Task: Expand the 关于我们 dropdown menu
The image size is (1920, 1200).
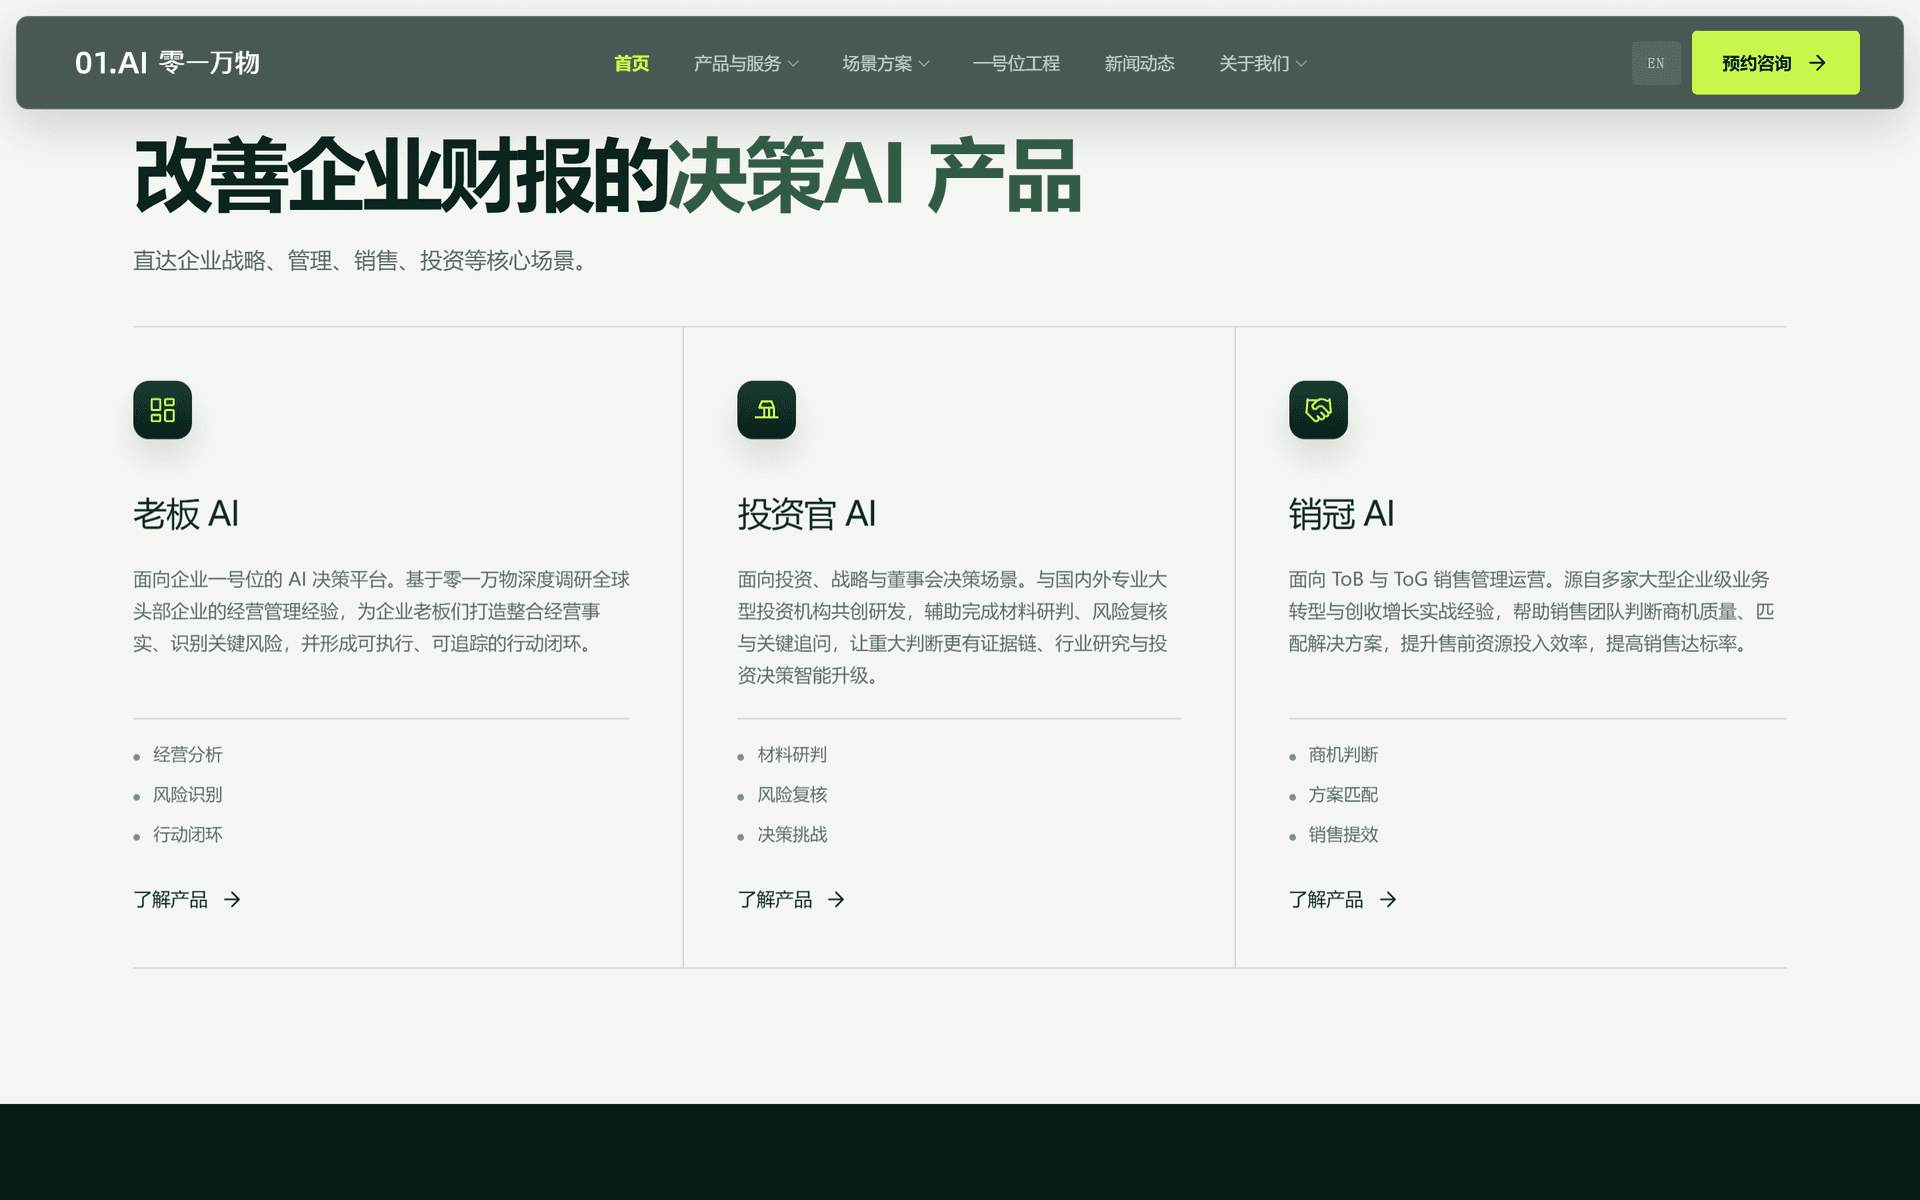Action: tap(1263, 63)
